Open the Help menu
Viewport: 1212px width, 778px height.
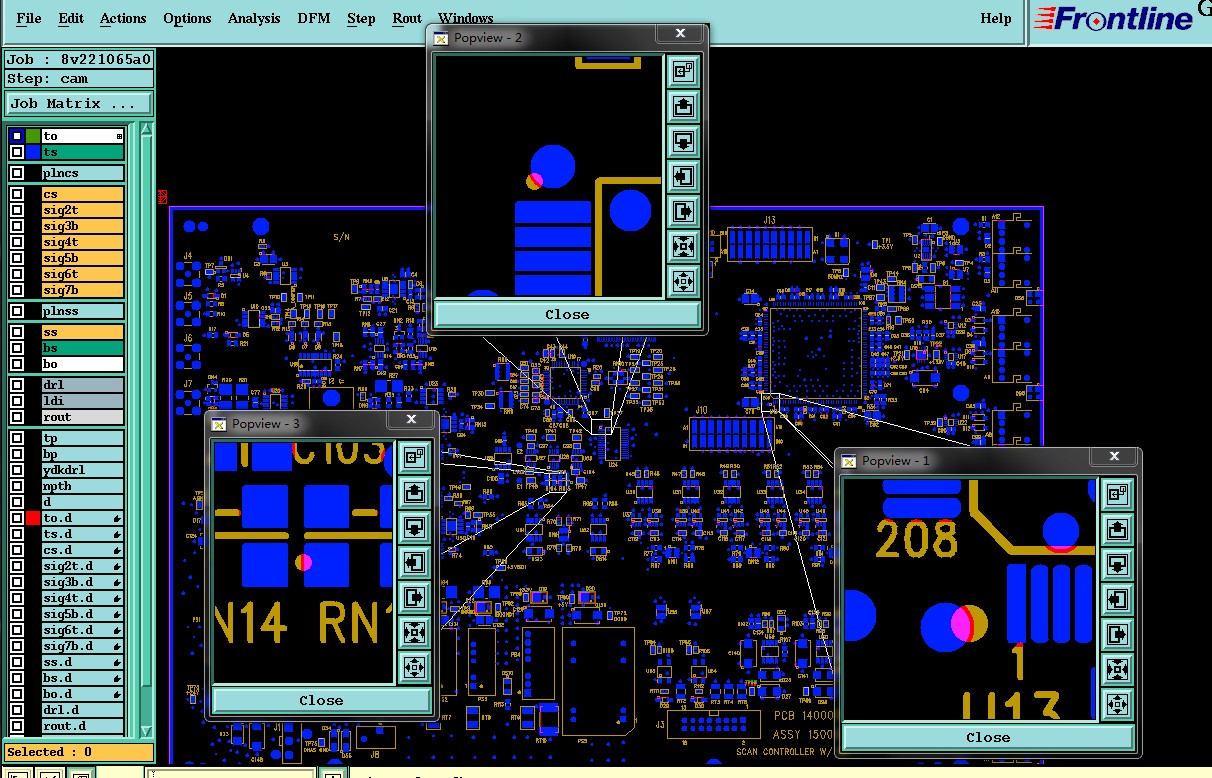(995, 18)
